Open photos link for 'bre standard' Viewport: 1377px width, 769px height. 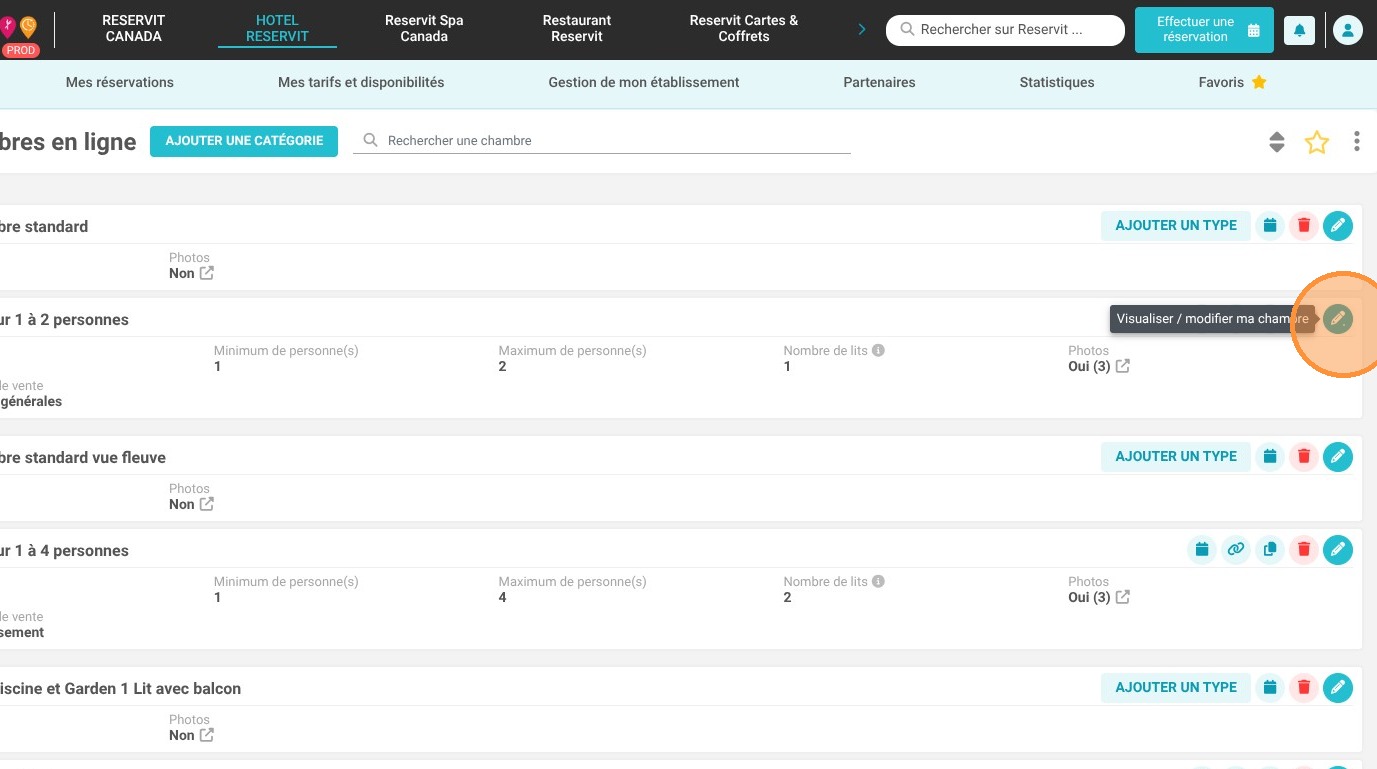point(207,273)
